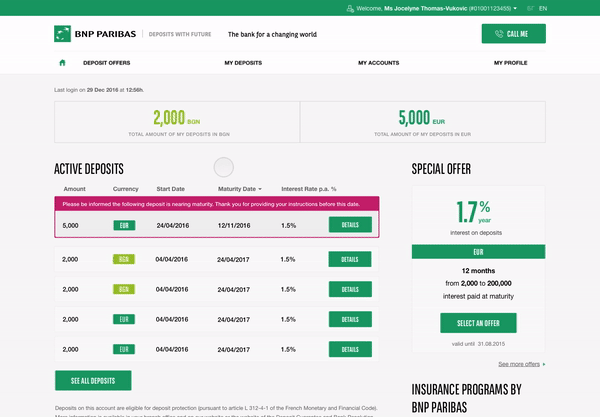600x417 pixels.
Task: Switch language to BG
Action: coord(530,8)
